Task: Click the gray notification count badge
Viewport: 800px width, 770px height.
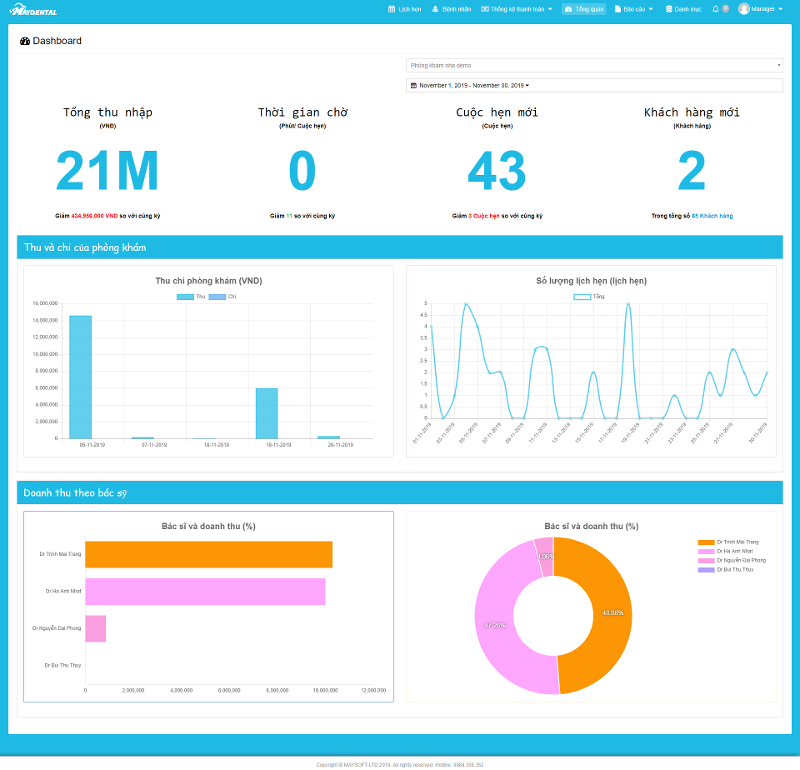Action: (x=726, y=9)
